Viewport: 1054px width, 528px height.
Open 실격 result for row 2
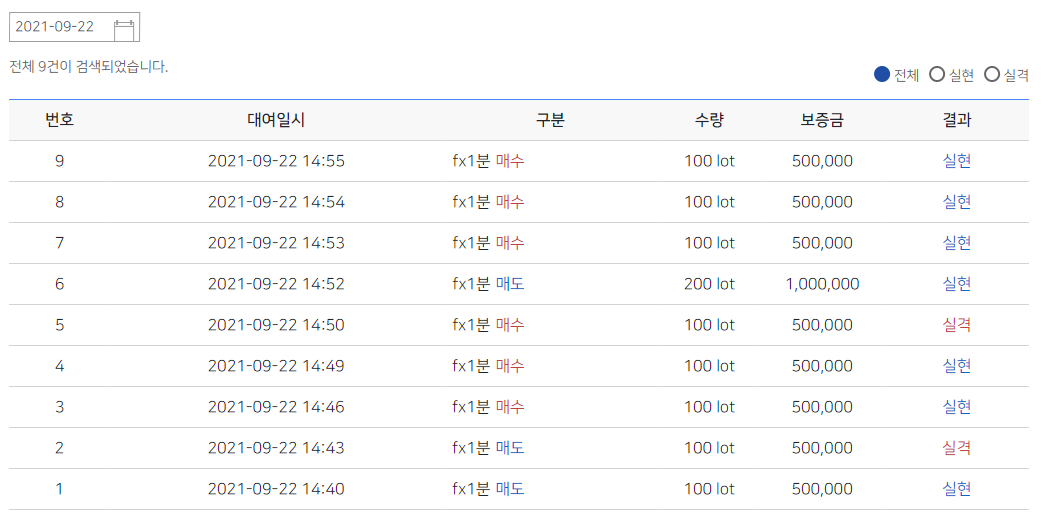click(x=957, y=448)
